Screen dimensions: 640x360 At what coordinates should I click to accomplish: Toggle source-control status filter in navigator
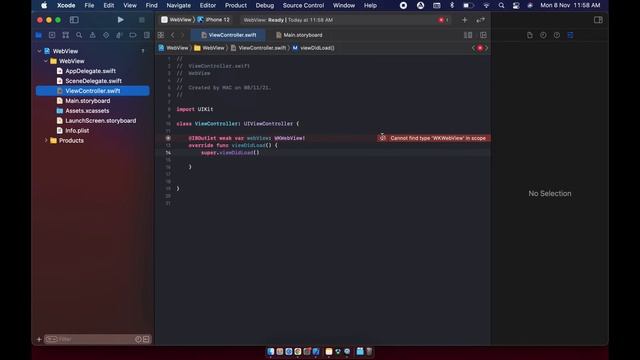[146, 339]
